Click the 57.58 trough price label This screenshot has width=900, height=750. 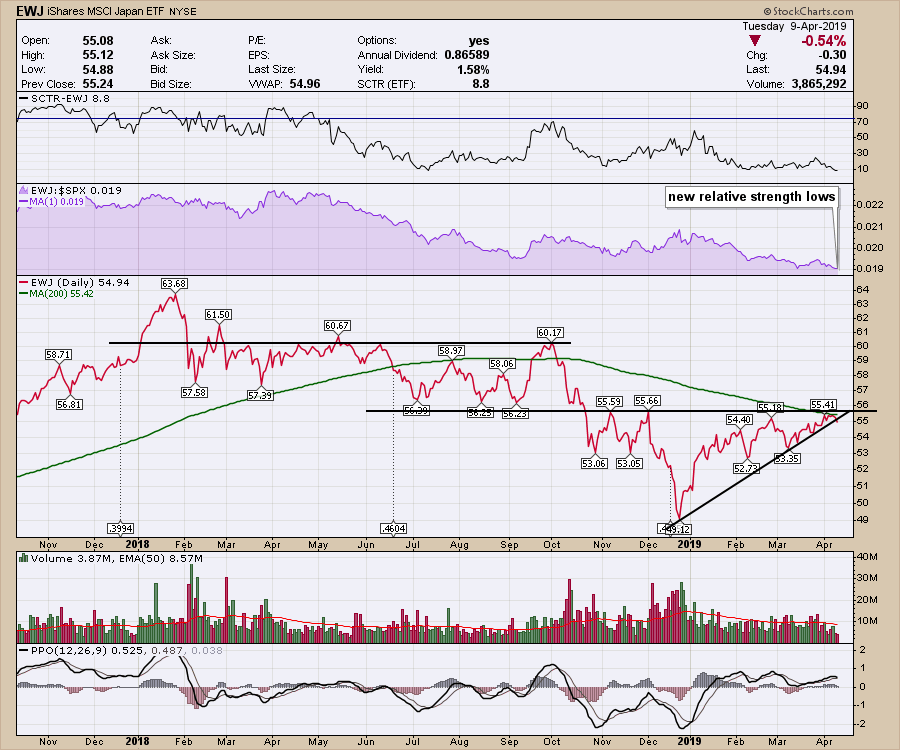(x=194, y=393)
